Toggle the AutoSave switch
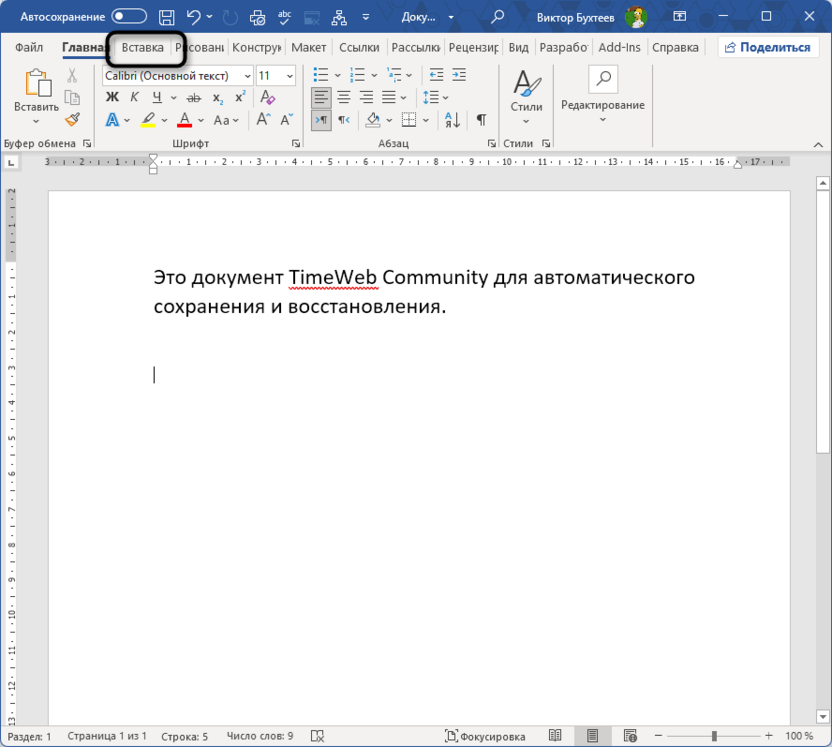Screen dimensions: 832x747 pyautogui.click(x=129, y=16)
